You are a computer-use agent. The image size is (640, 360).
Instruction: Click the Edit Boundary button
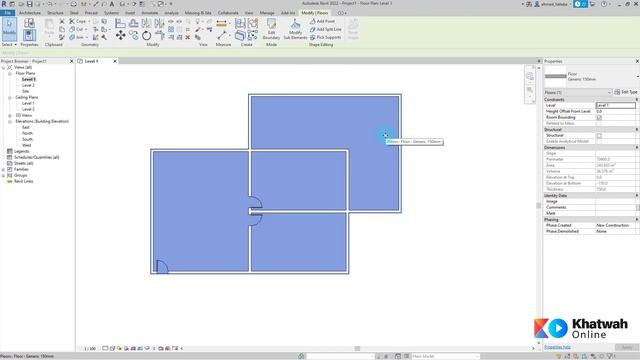click(x=271, y=29)
